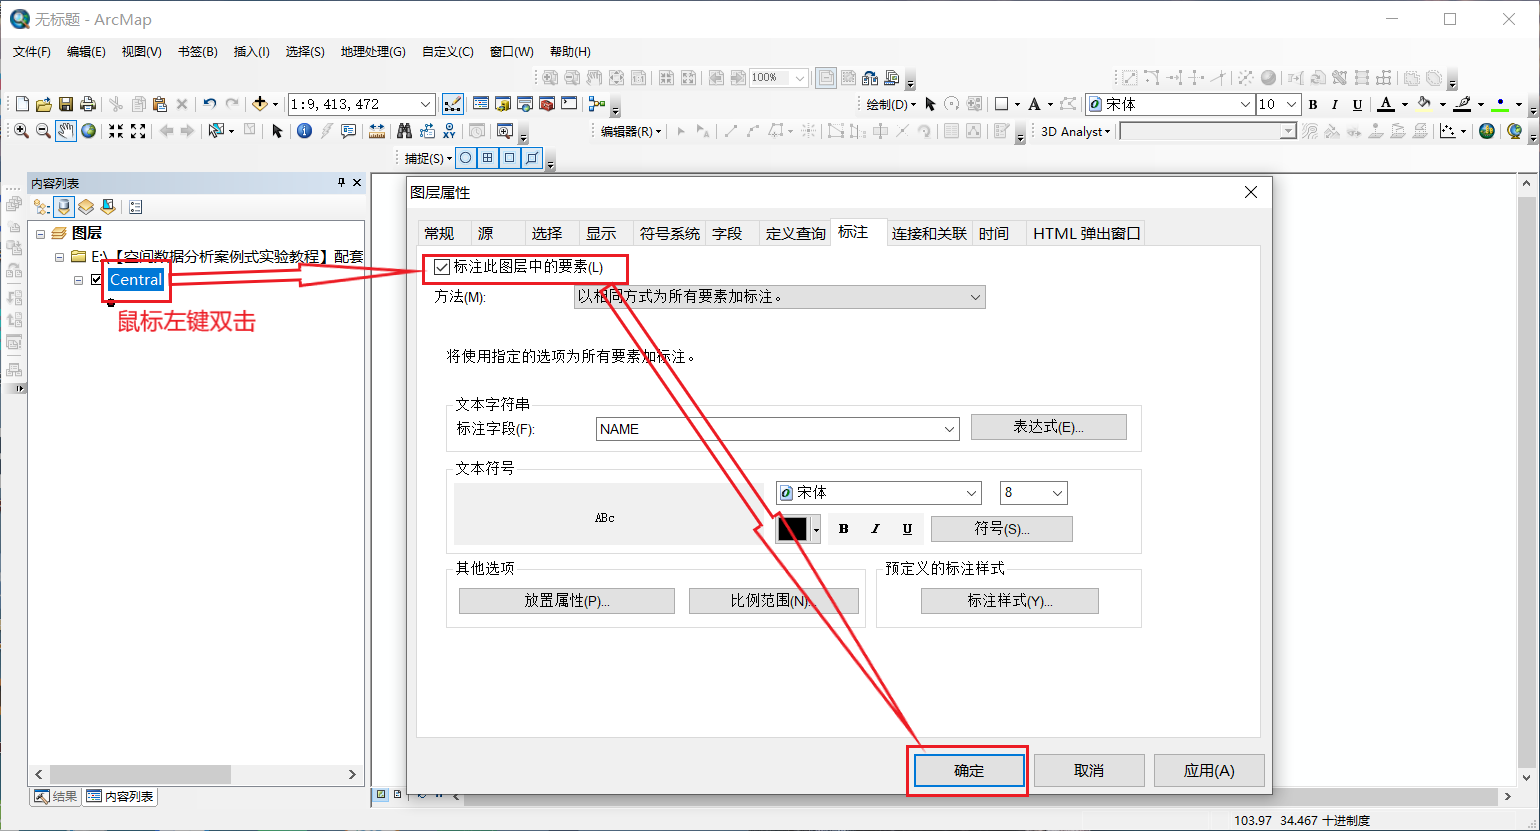Open contents list Options icon

[136, 207]
